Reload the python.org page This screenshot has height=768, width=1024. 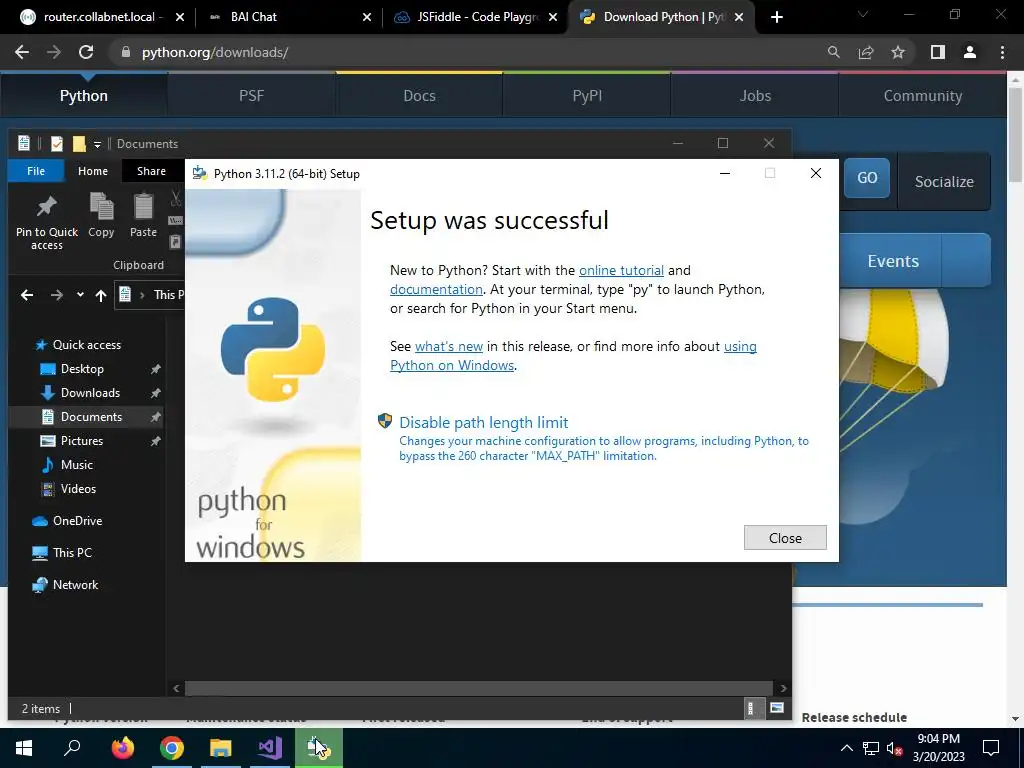tap(86, 52)
